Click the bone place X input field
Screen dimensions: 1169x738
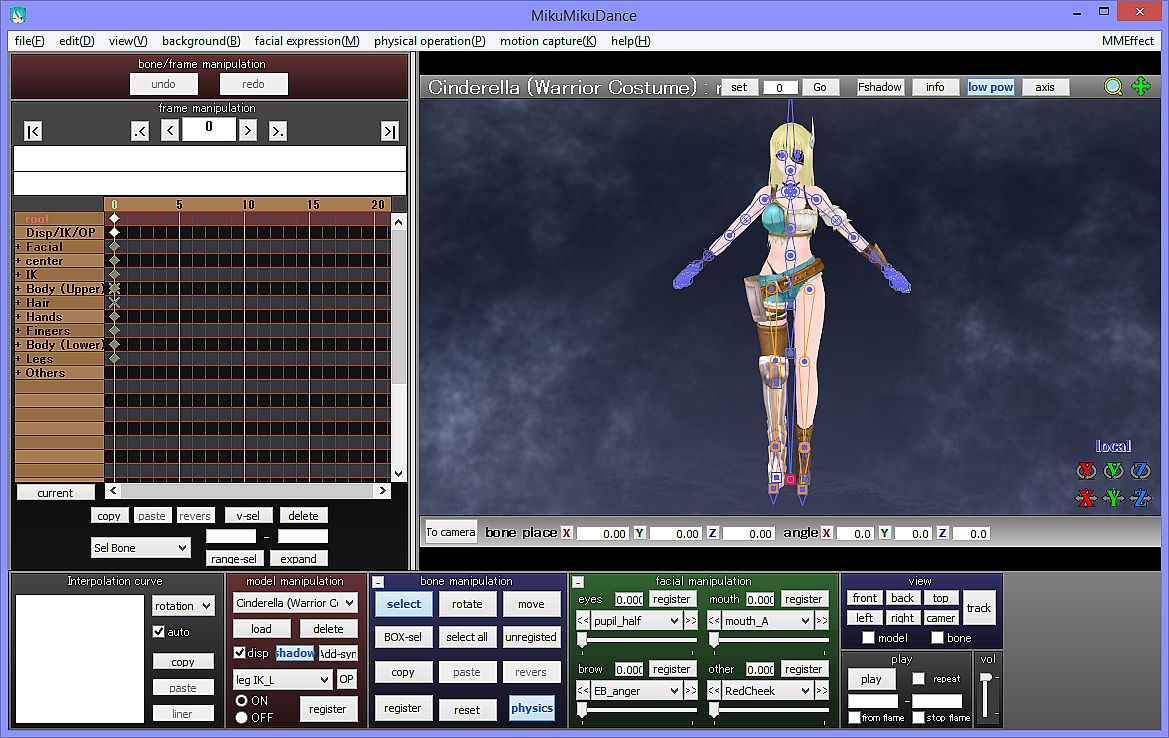click(602, 534)
